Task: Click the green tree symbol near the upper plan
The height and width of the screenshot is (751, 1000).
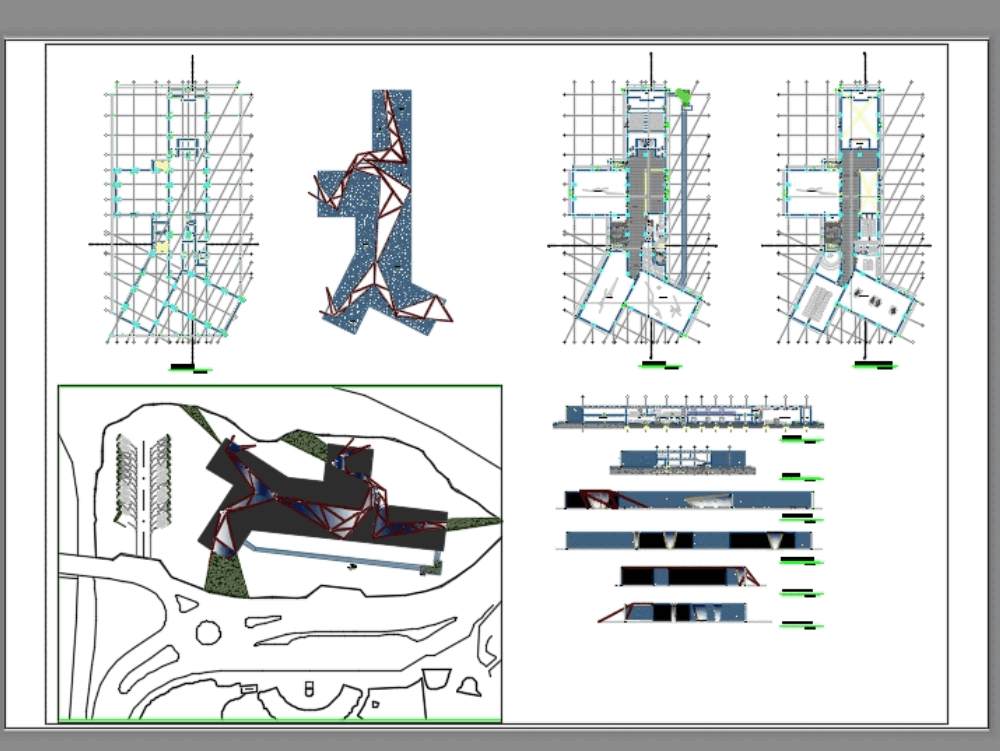Action: pos(684,95)
